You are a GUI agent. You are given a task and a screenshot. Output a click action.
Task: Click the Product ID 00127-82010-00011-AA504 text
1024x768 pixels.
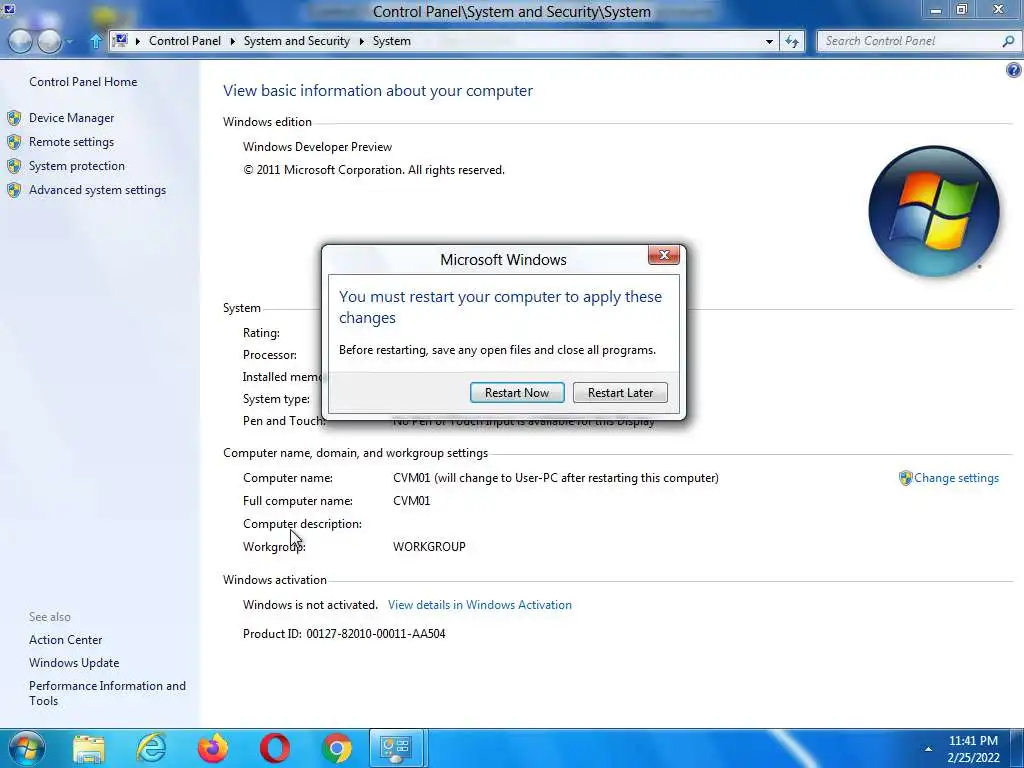click(x=344, y=633)
